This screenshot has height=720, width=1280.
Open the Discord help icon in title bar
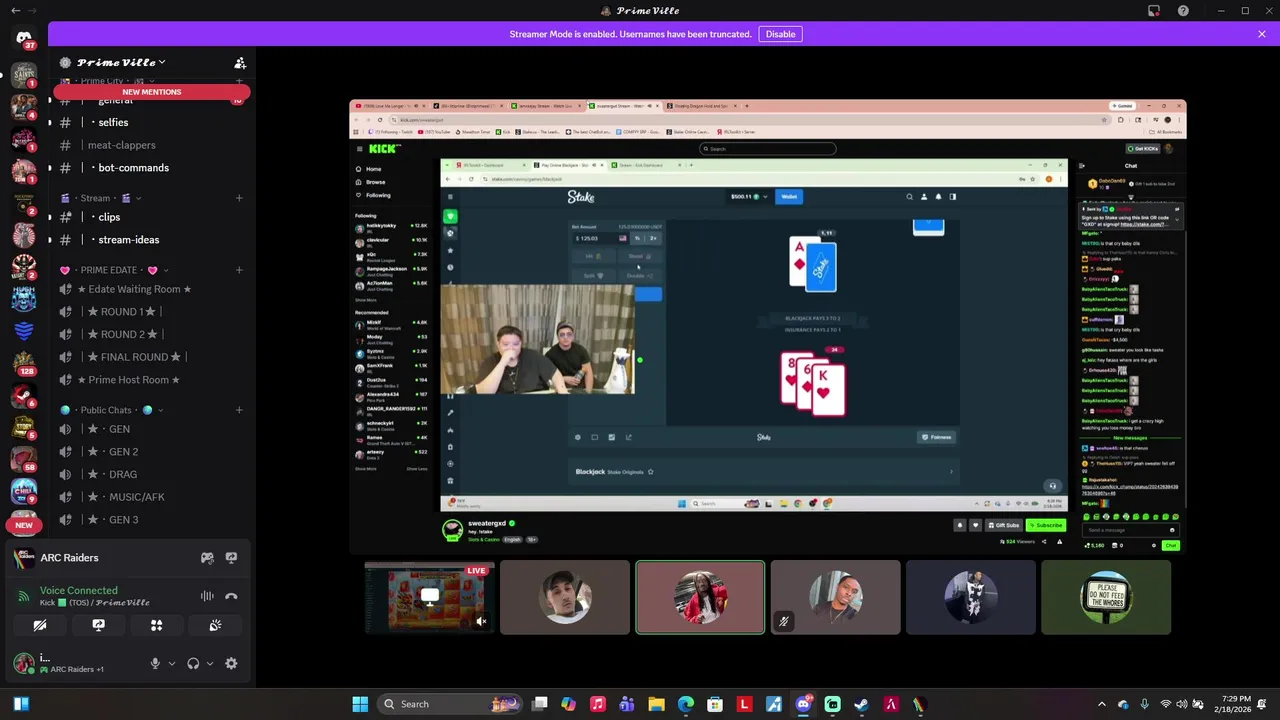click(1183, 11)
